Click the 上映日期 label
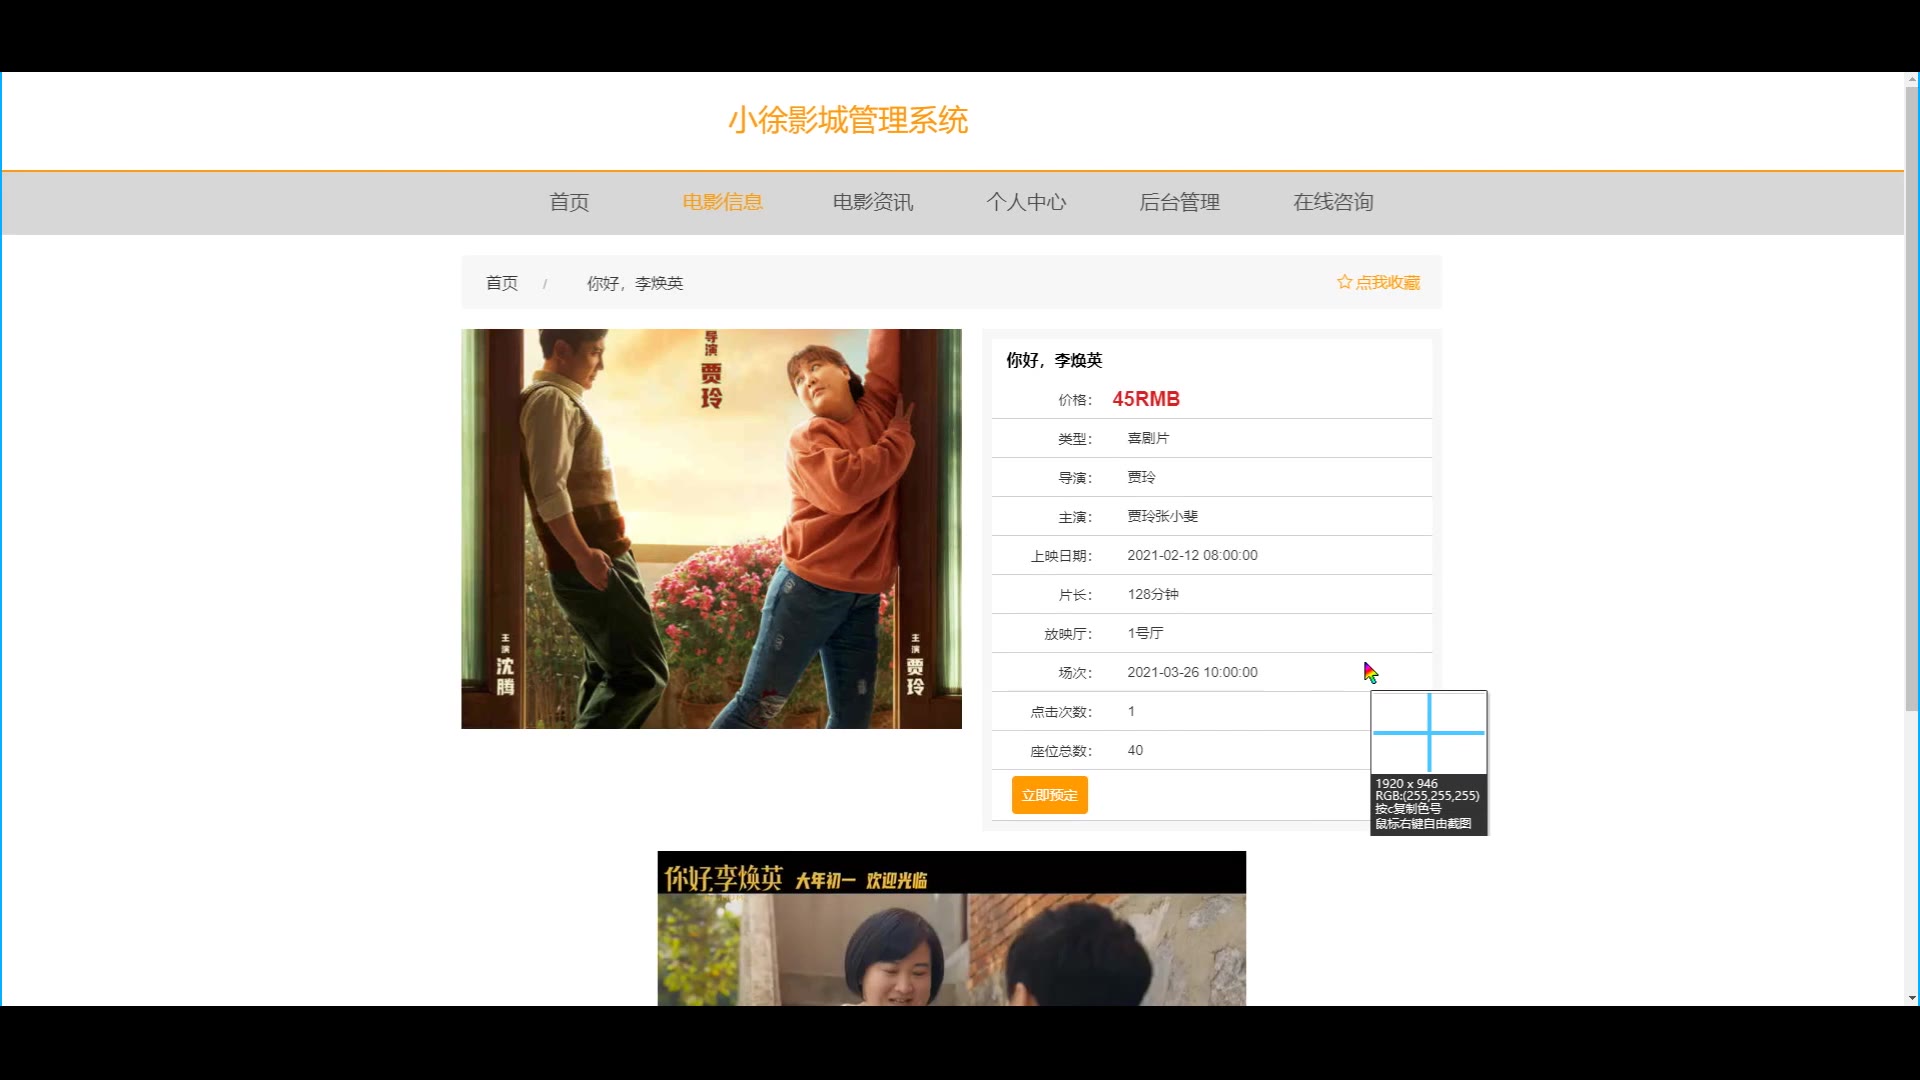Viewport: 1920px width, 1080px height. [1061, 556]
